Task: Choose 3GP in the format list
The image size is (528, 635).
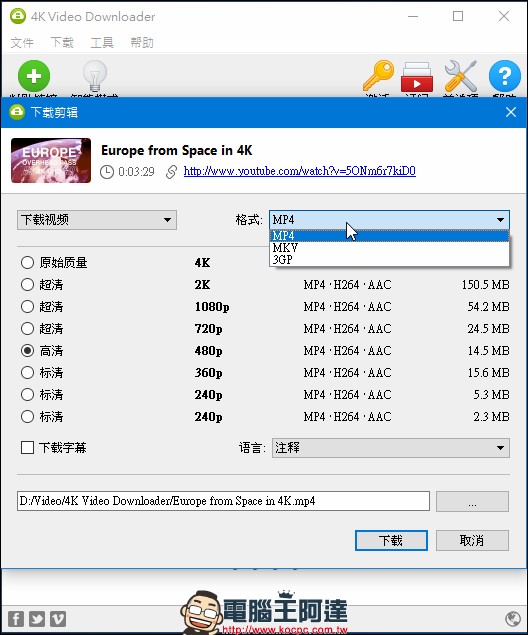Action: click(389, 259)
